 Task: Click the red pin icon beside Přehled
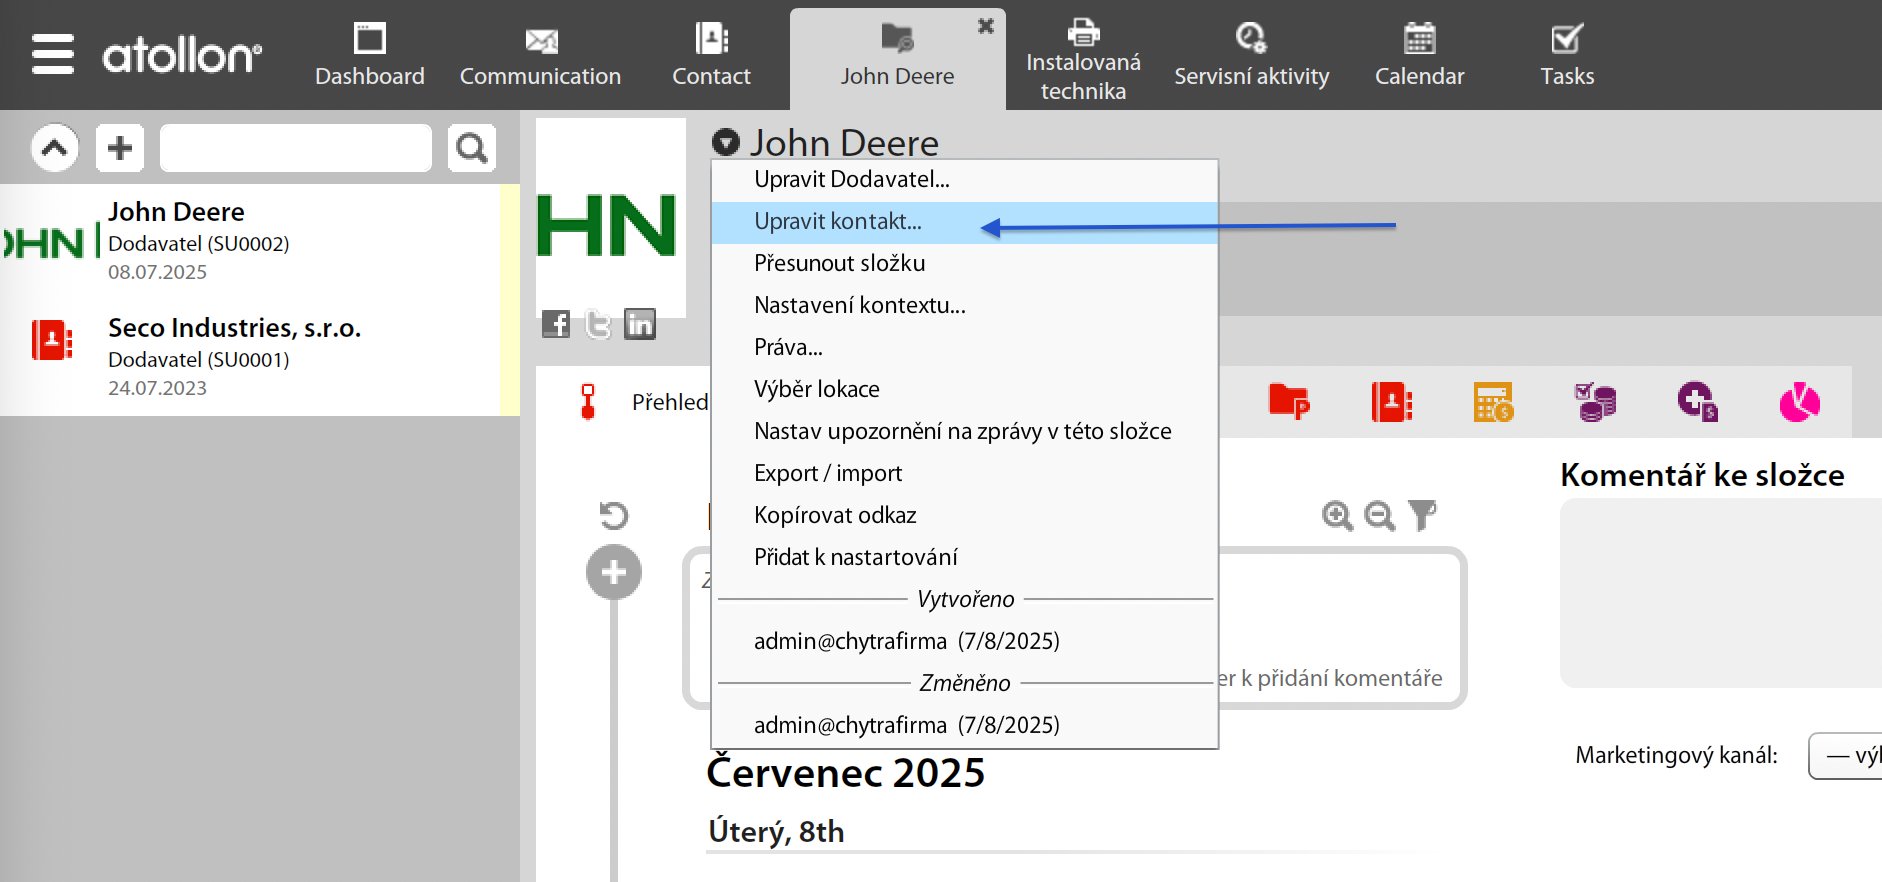(588, 402)
